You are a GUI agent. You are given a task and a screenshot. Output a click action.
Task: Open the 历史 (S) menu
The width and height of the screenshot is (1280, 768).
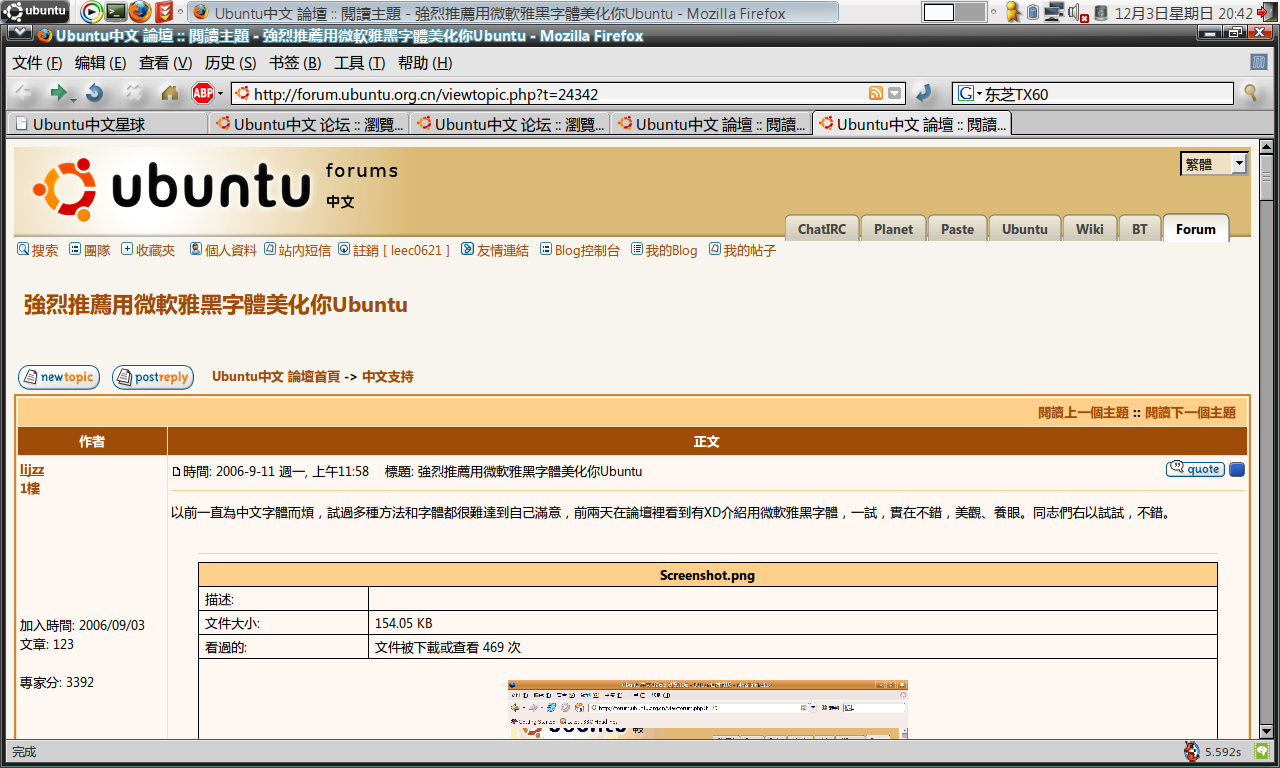(x=230, y=63)
